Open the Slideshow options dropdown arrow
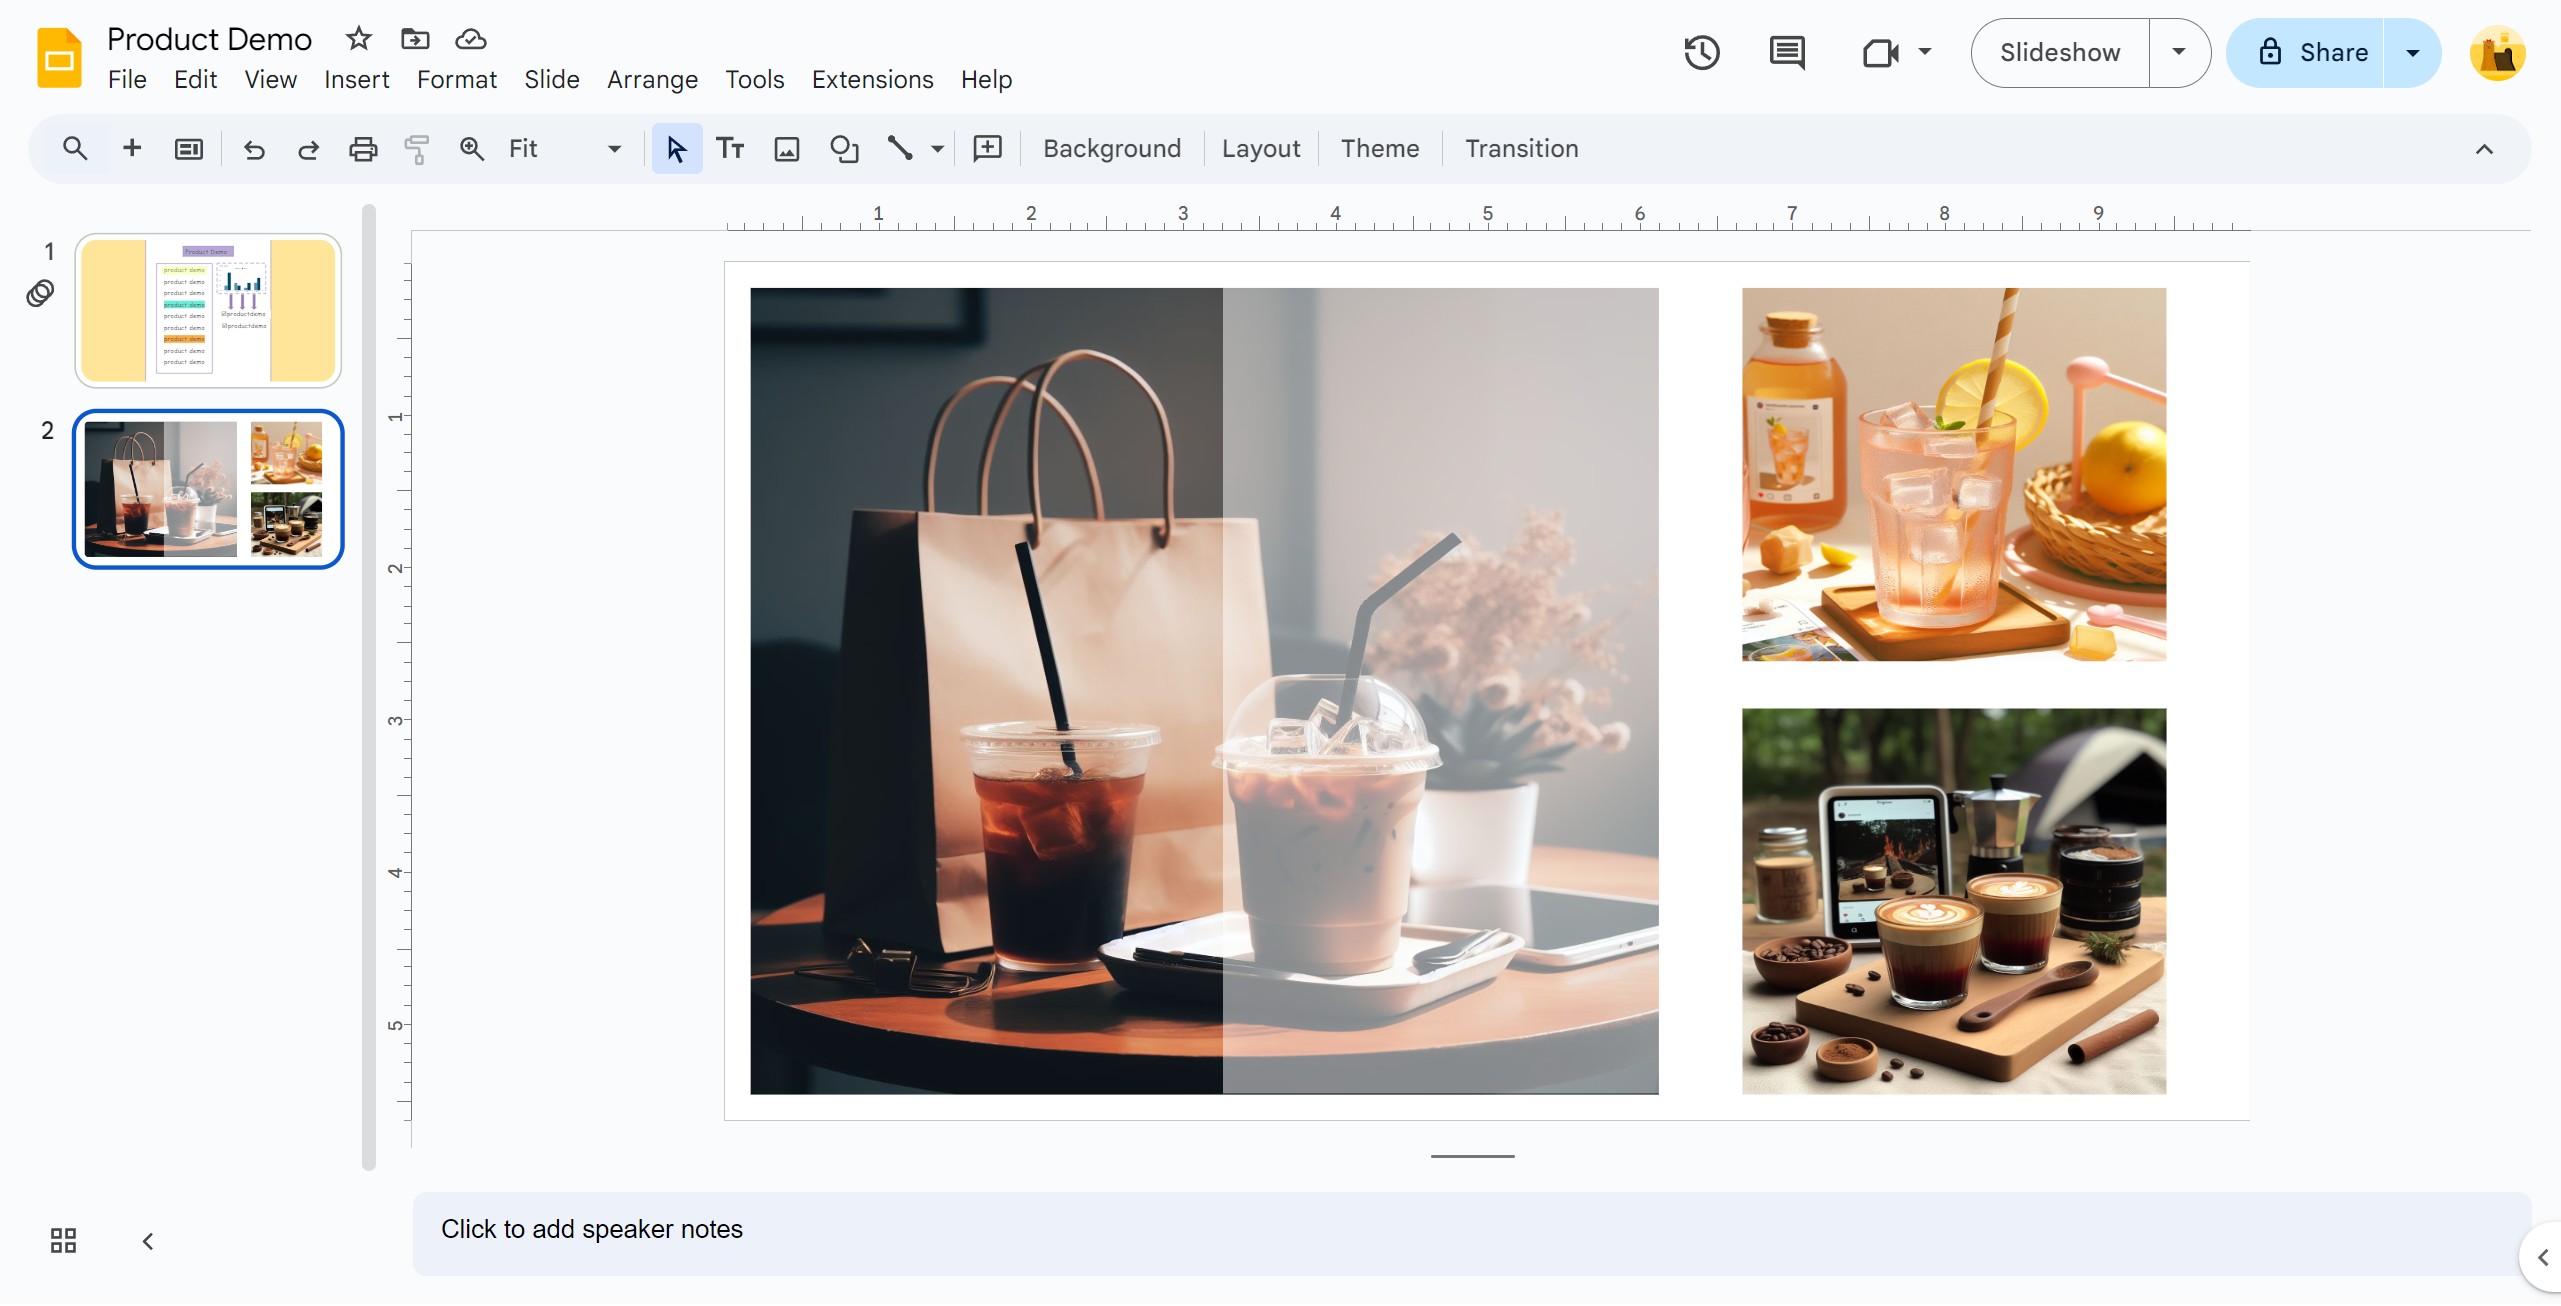The image size is (2561, 1306). point(2179,52)
